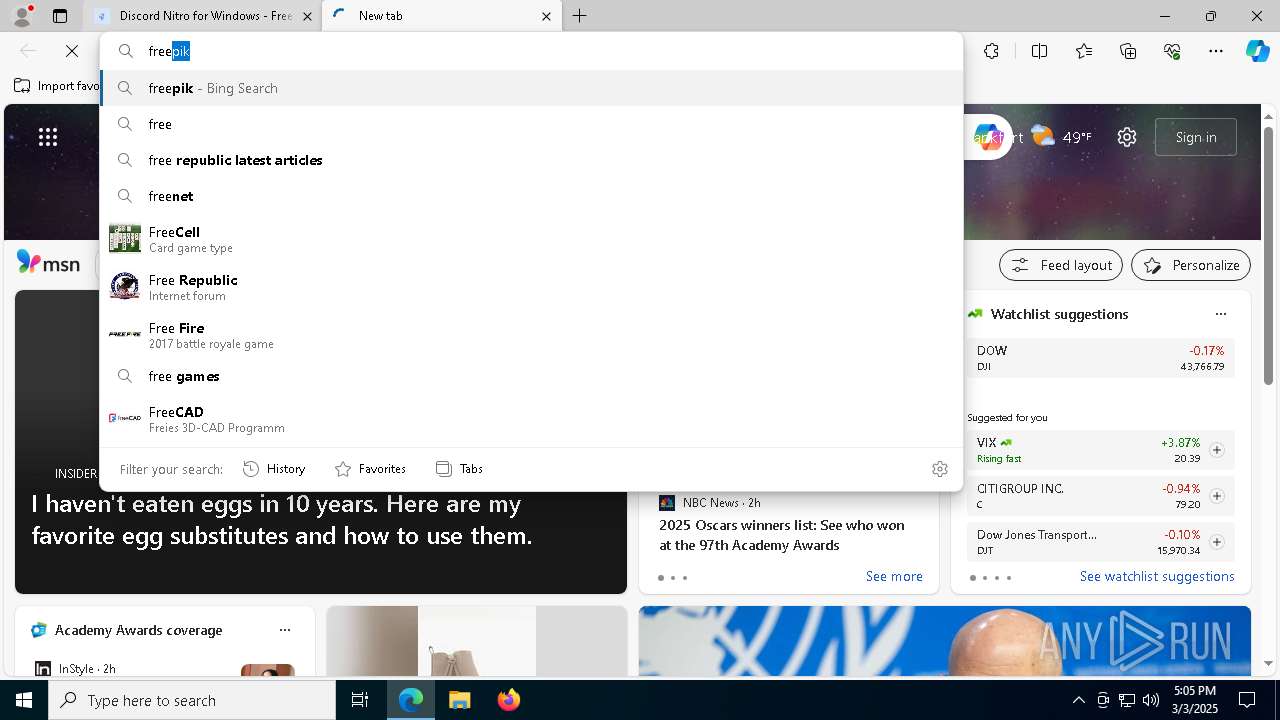The width and height of the screenshot is (1280, 720).
Task: Stop loading the page
Action: (72, 51)
